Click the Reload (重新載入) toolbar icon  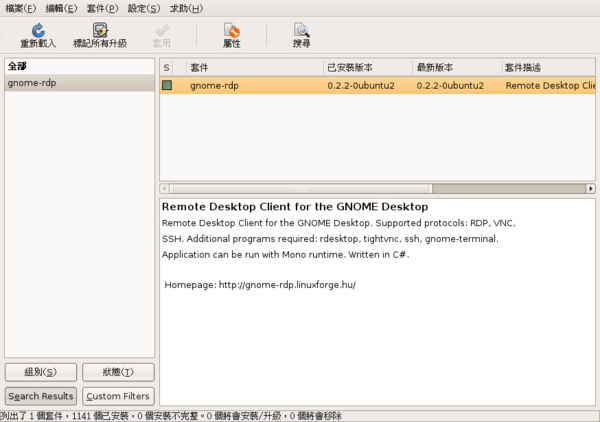[38, 30]
